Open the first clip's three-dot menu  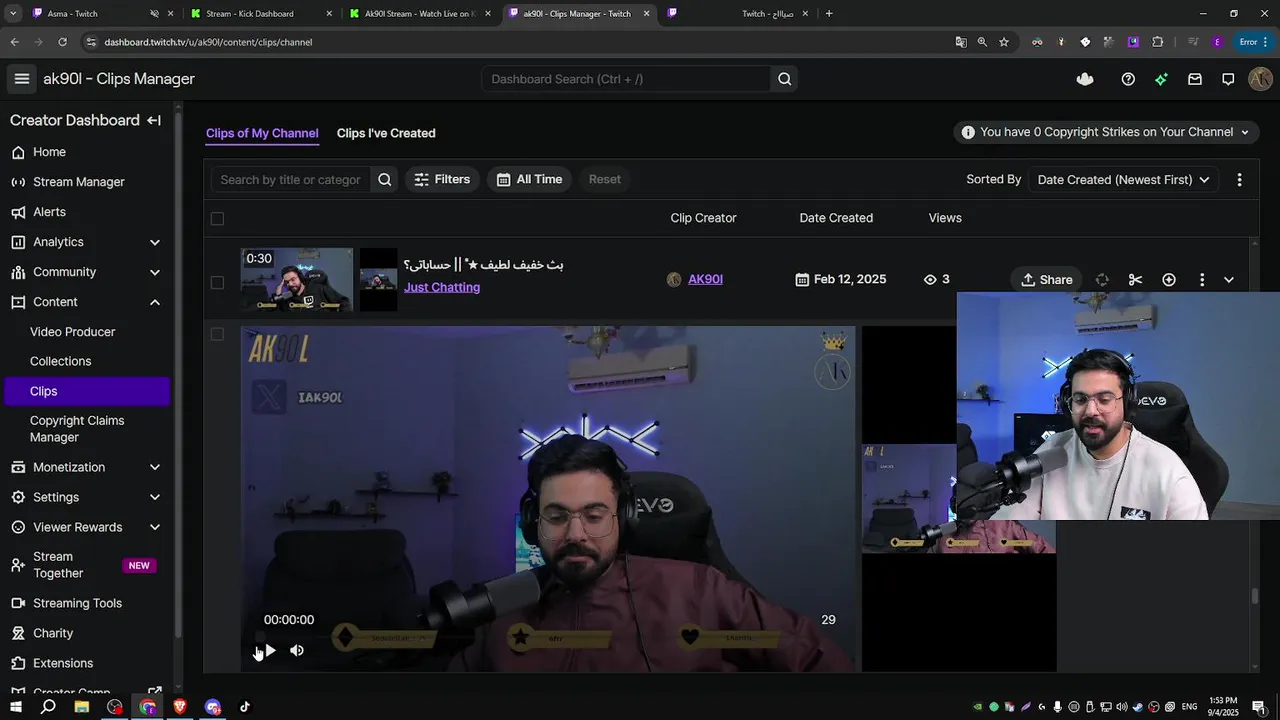[1202, 280]
